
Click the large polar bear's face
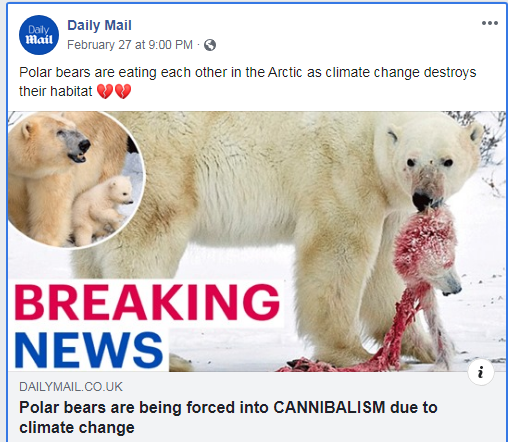[428, 163]
